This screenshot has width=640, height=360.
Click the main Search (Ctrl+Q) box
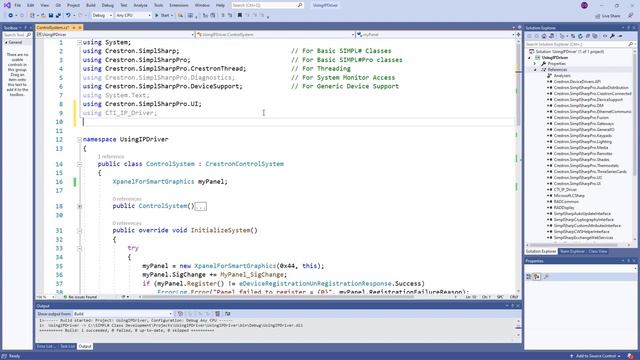[267, 5]
